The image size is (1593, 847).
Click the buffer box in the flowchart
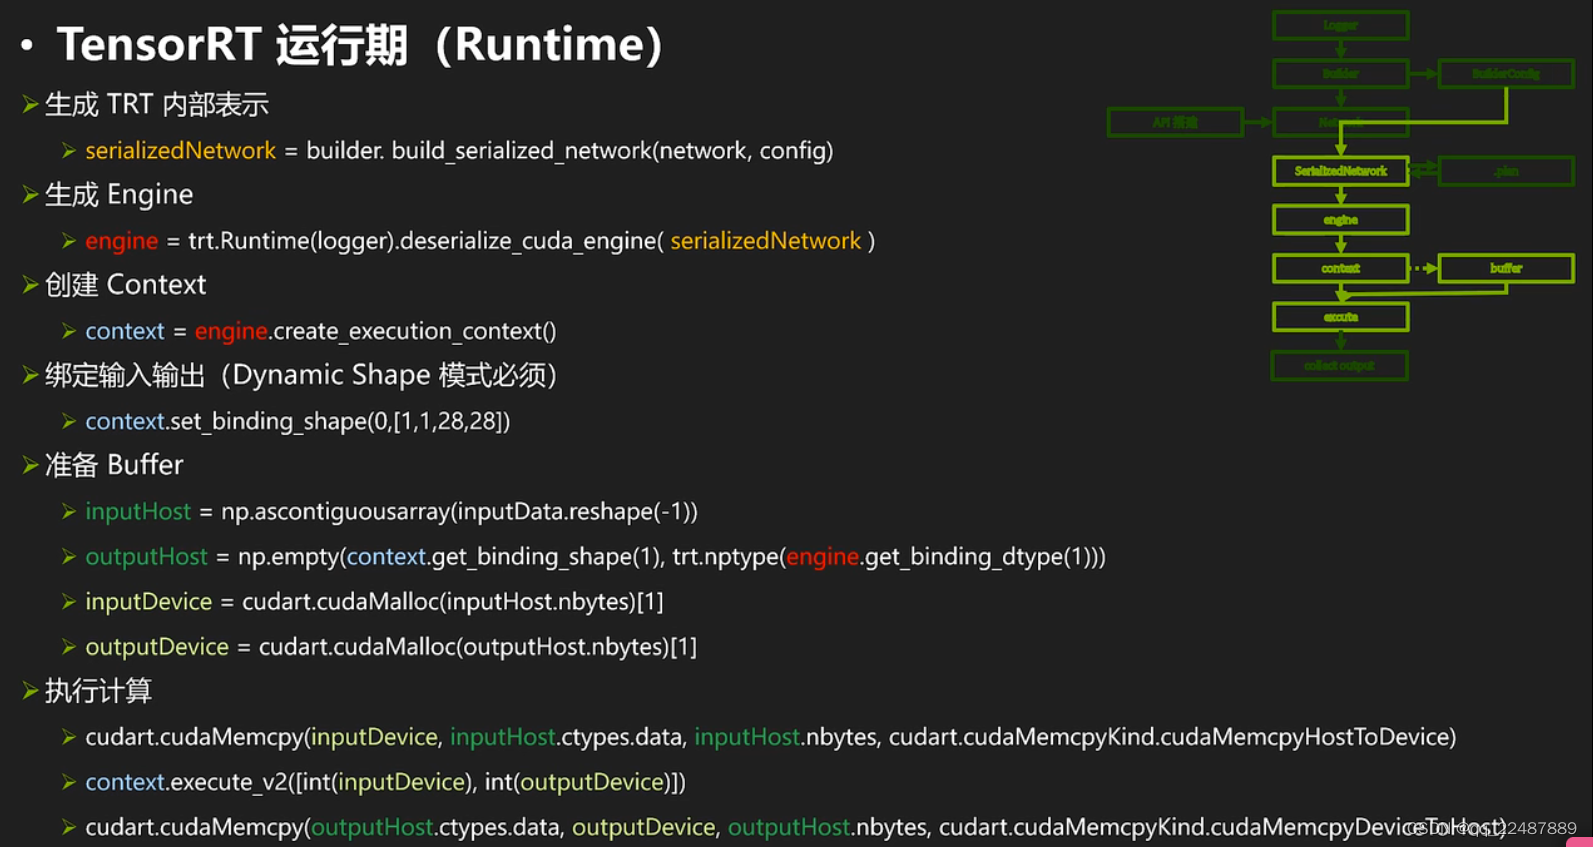point(1506,268)
